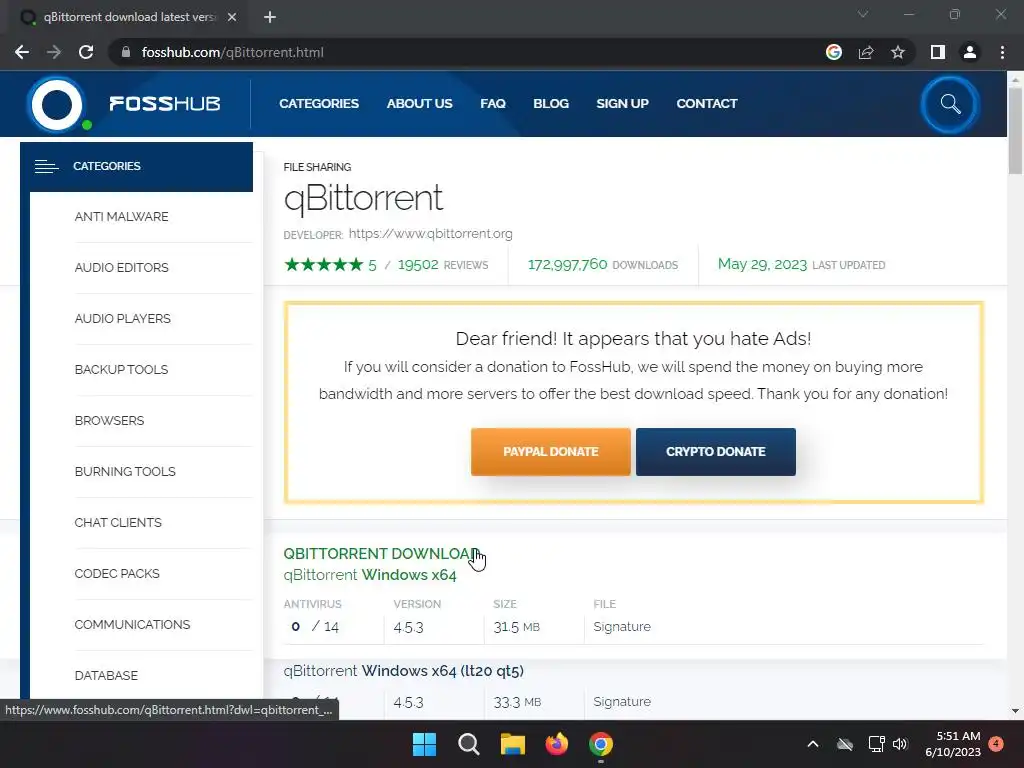Open the BACKUP TOOLS category
The width and height of the screenshot is (1024, 768).
[x=121, y=370]
